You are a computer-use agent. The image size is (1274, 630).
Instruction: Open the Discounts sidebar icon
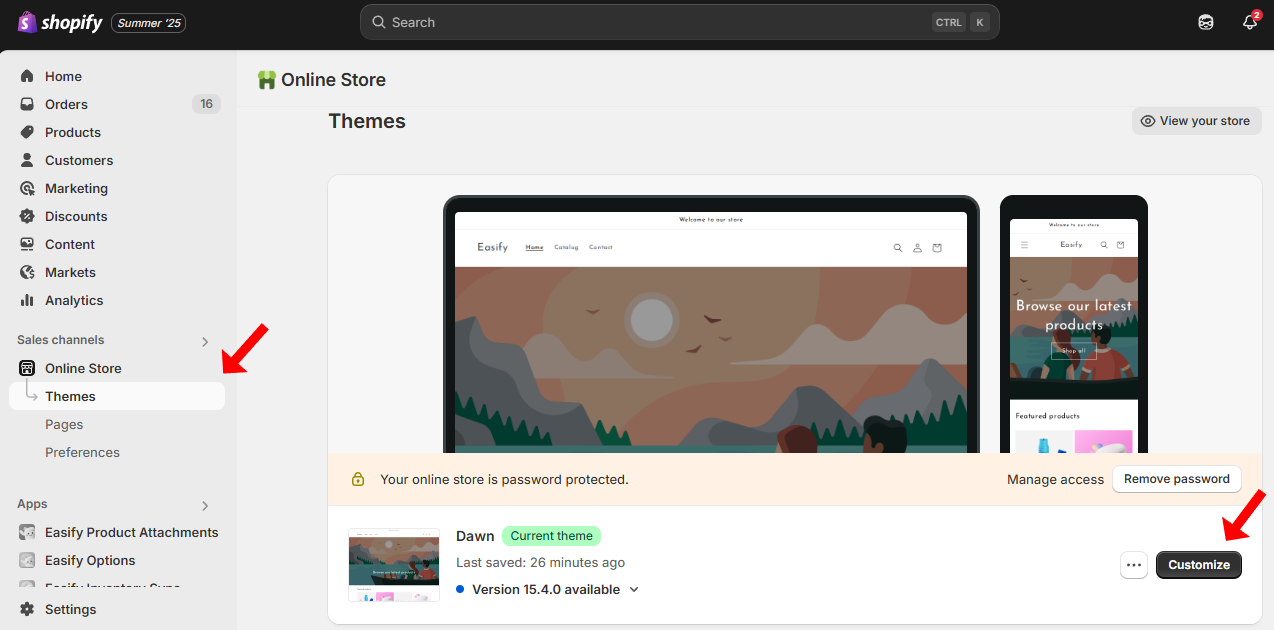coord(27,216)
